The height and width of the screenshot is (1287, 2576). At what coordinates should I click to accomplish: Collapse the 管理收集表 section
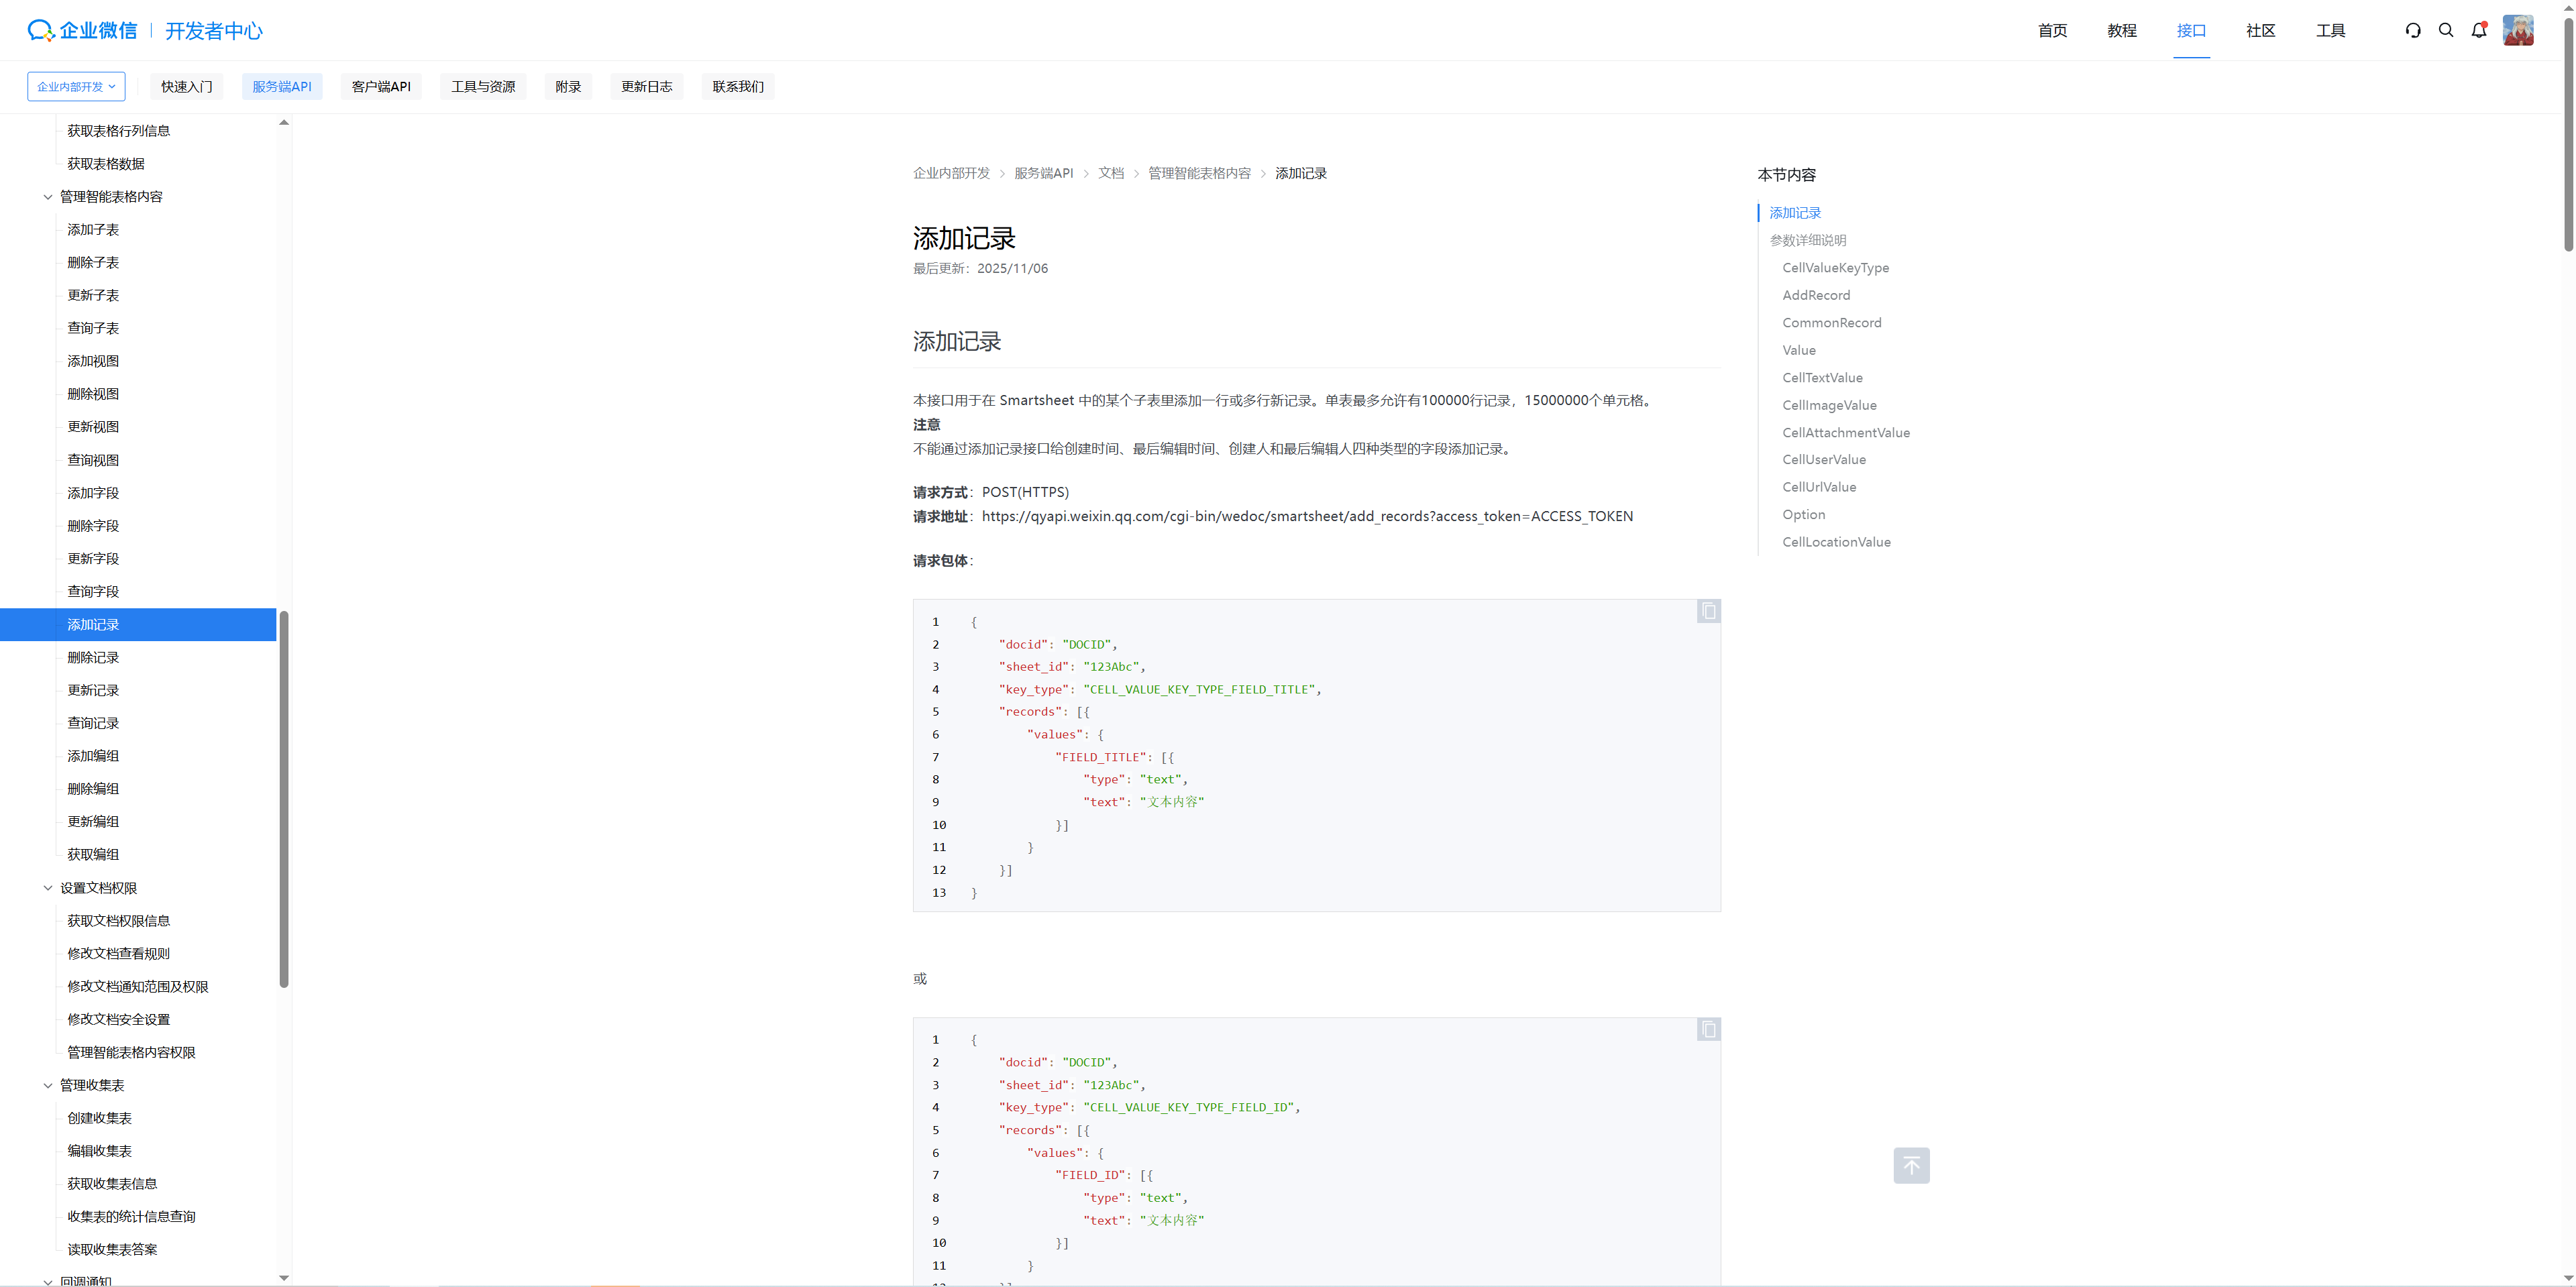point(47,1085)
